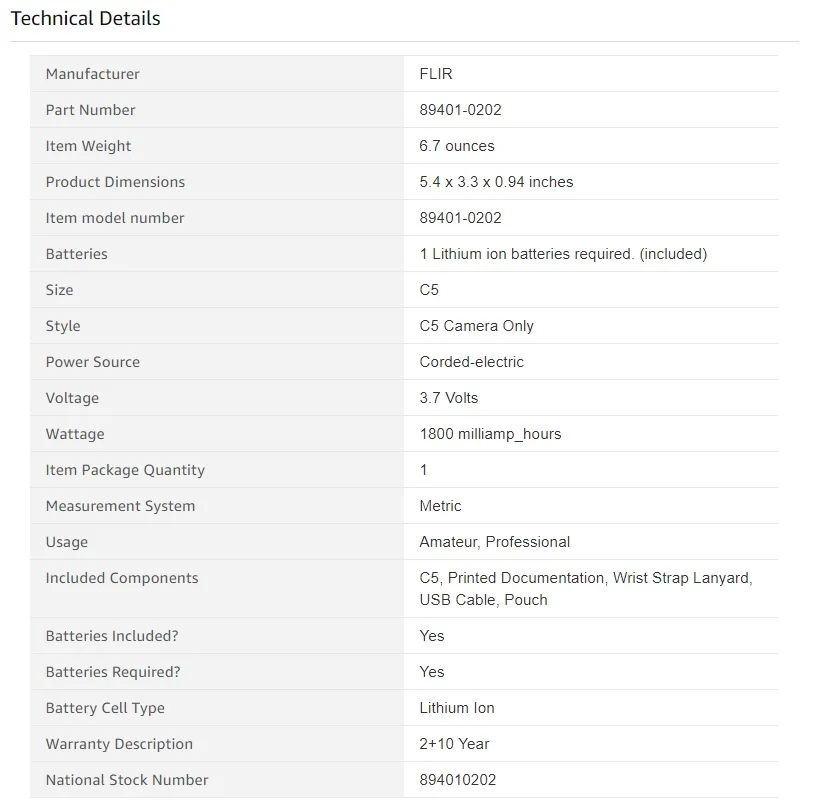Click the 2+10 Year warranty value
Image resolution: width=816 pixels, height=810 pixels.
pyautogui.click(x=454, y=744)
